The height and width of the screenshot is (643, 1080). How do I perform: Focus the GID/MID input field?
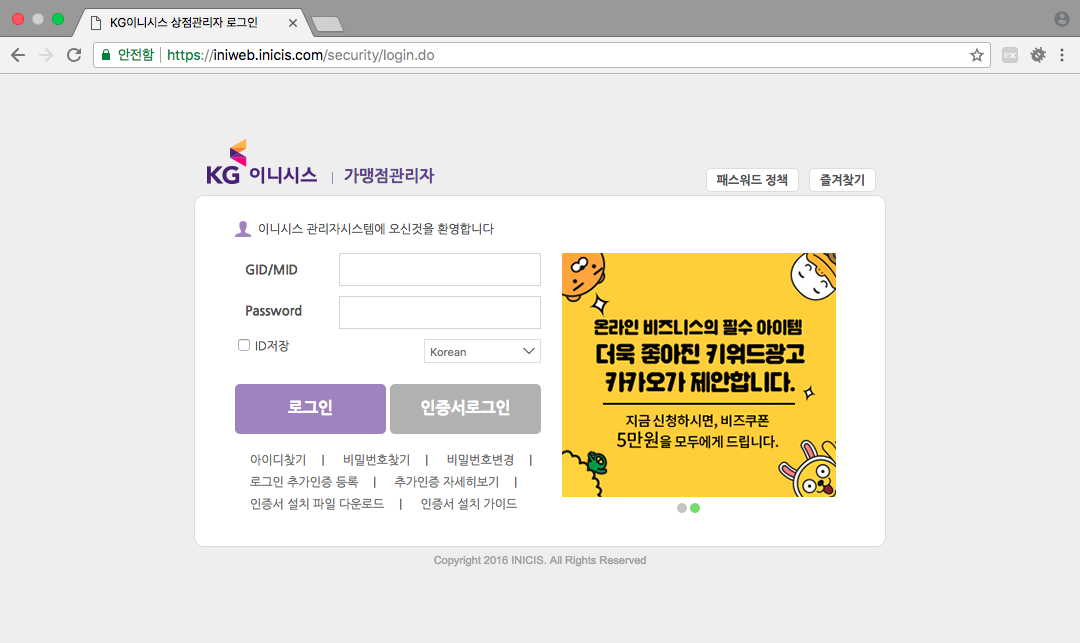439,269
